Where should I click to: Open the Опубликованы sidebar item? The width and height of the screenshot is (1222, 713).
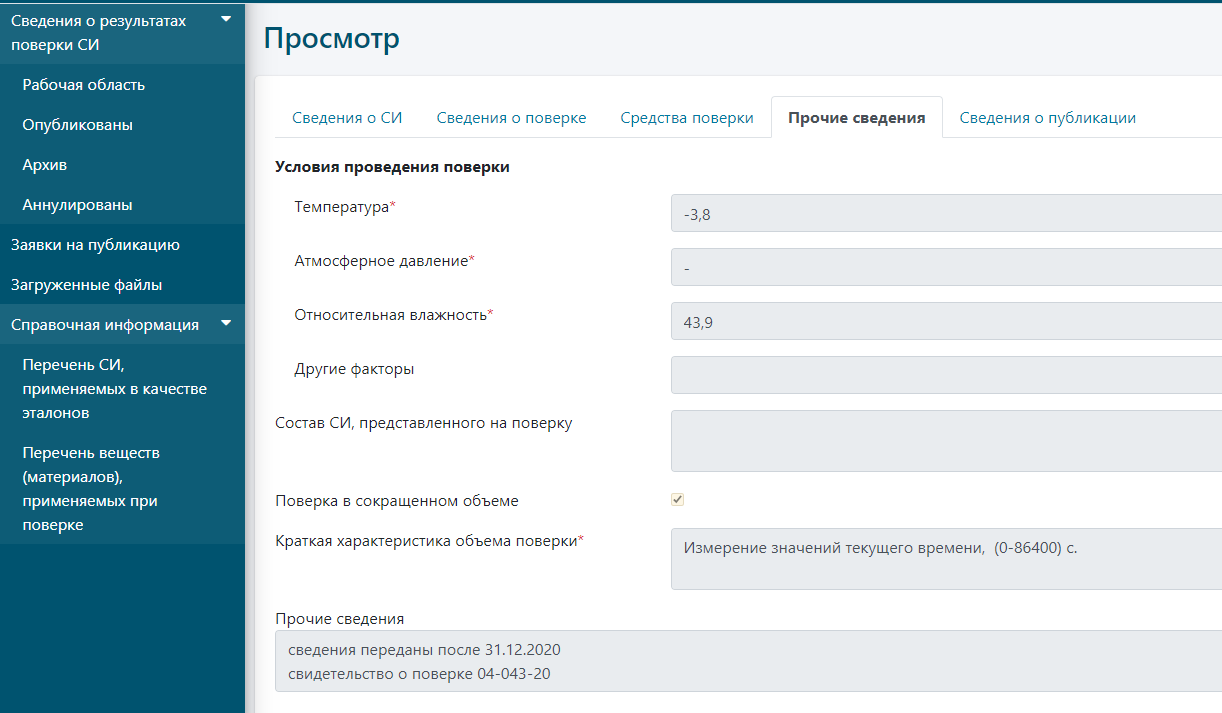[x=78, y=125]
